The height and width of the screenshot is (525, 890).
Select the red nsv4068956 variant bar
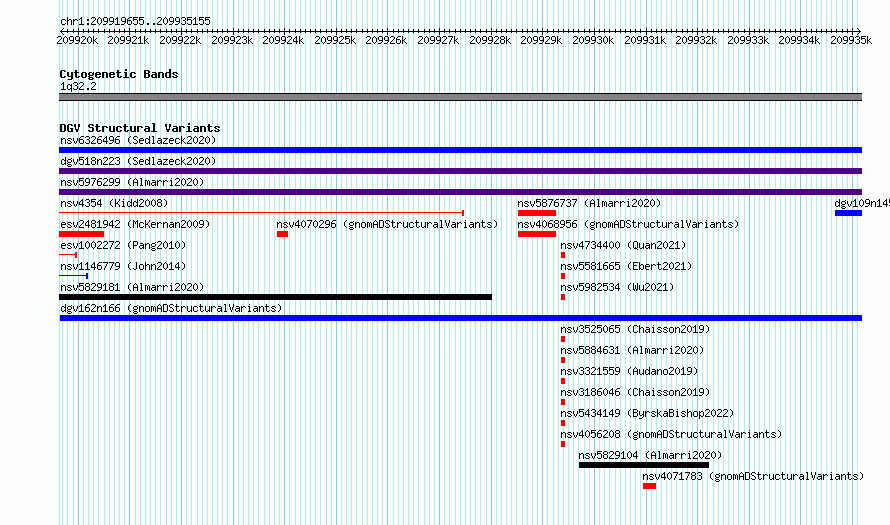[537, 234]
